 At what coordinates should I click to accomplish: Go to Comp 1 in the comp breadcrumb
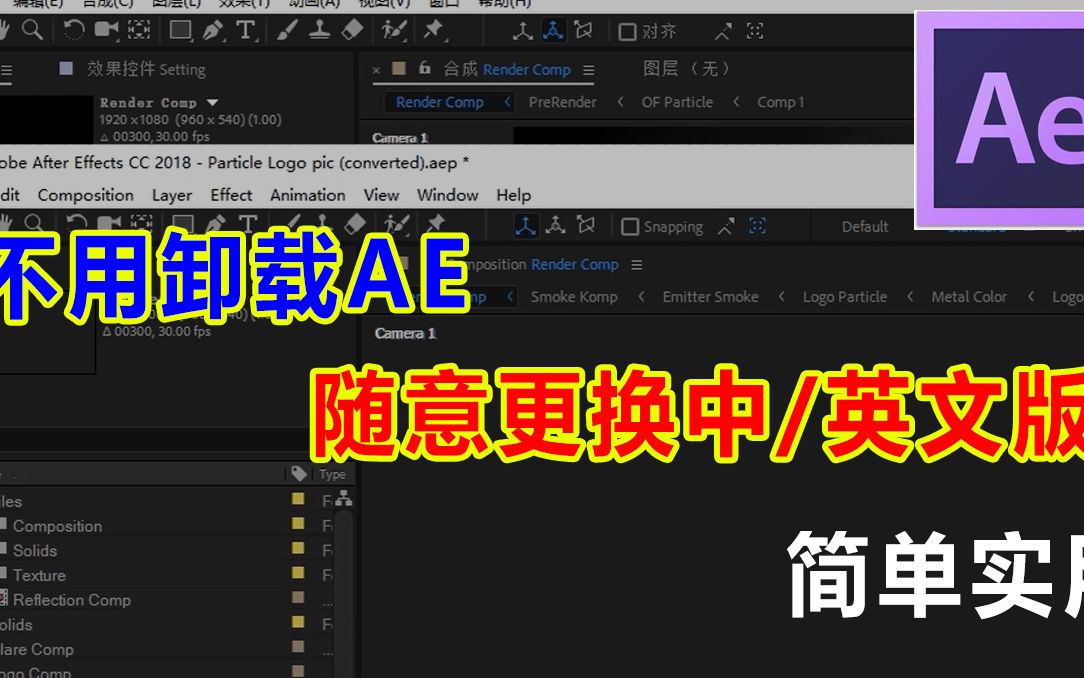pos(781,102)
